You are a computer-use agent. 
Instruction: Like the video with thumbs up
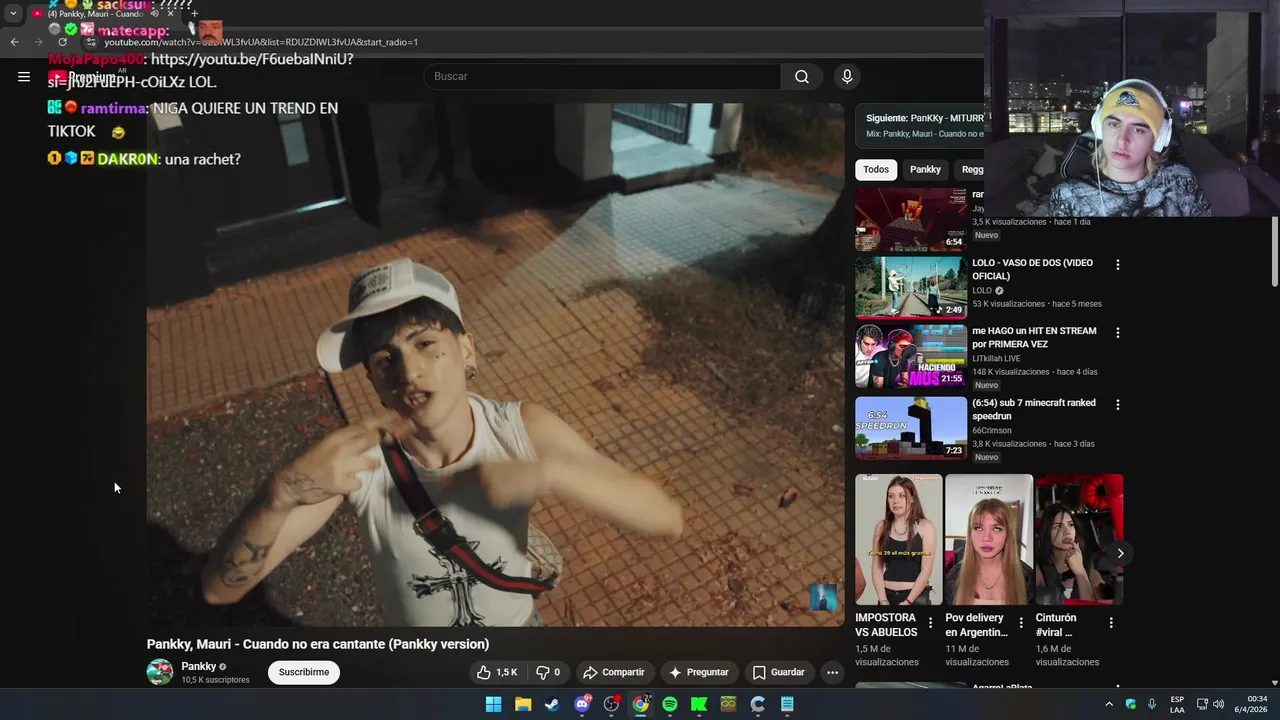[x=496, y=672]
